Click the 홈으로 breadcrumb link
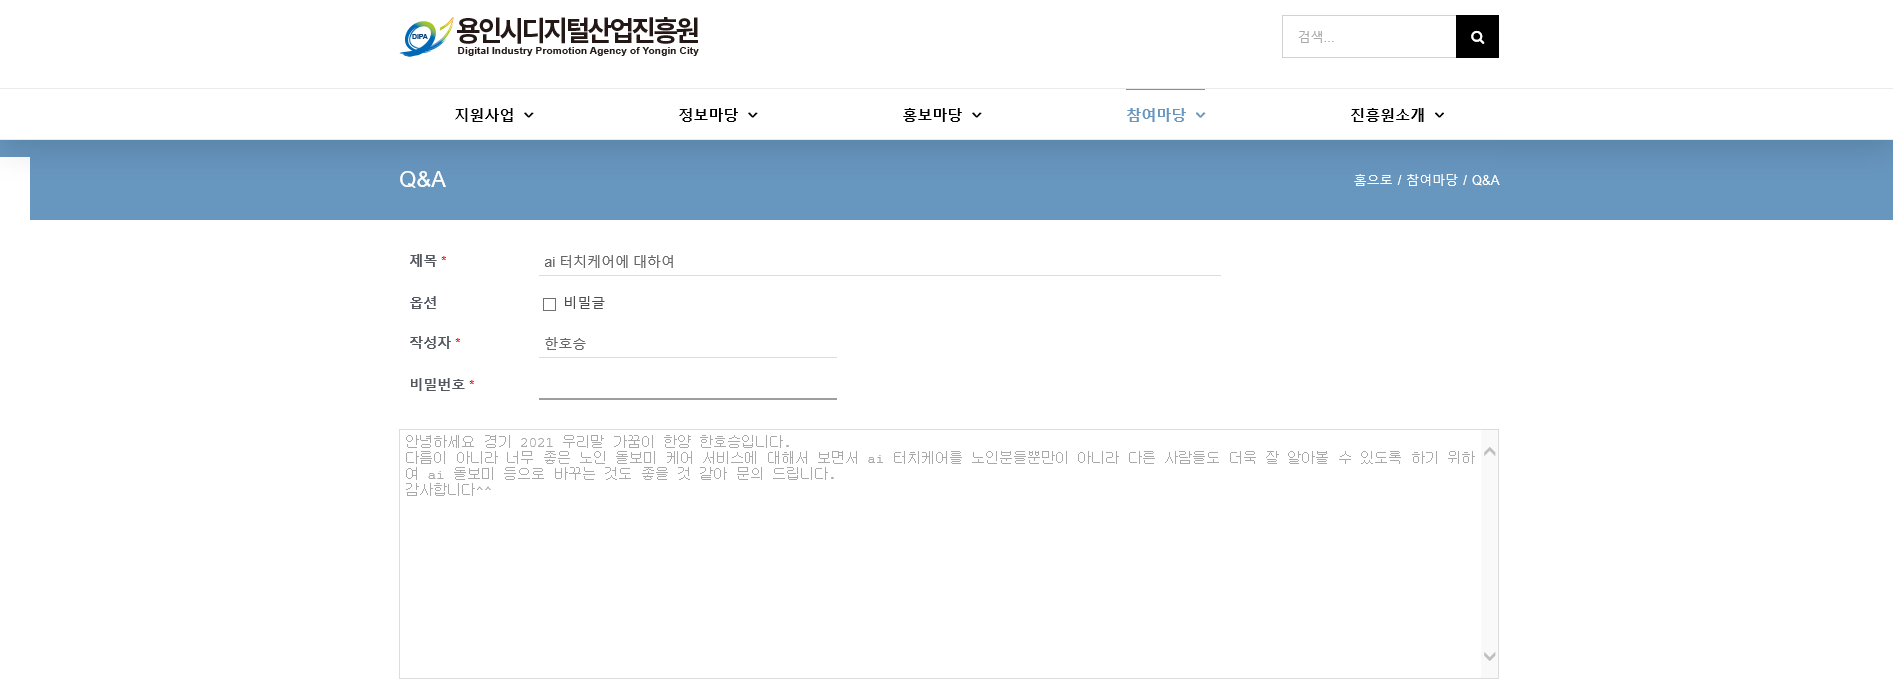The image size is (1893, 681). click(1372, 180)
